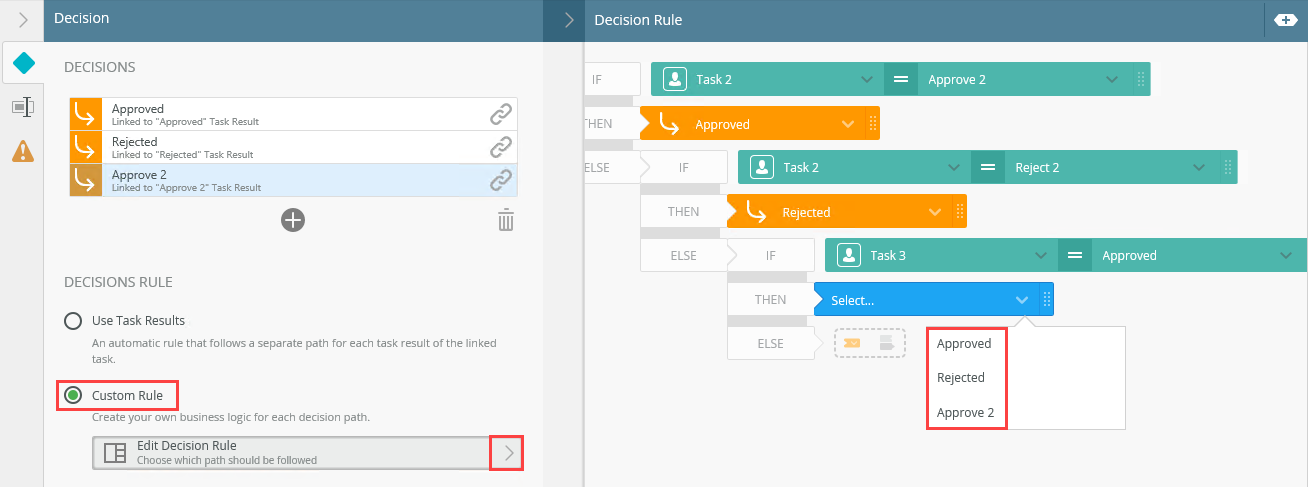Viewport: 1308px width, 487px height.
Task: Click user icon in Task 3 block
Action: (849, 255)
